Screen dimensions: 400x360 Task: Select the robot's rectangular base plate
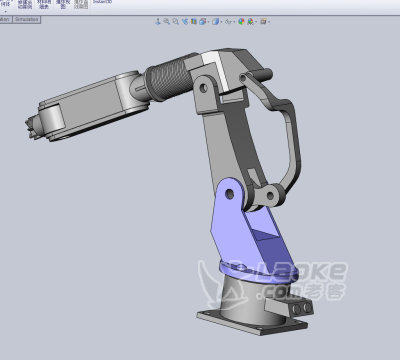[x=253, y=323]
